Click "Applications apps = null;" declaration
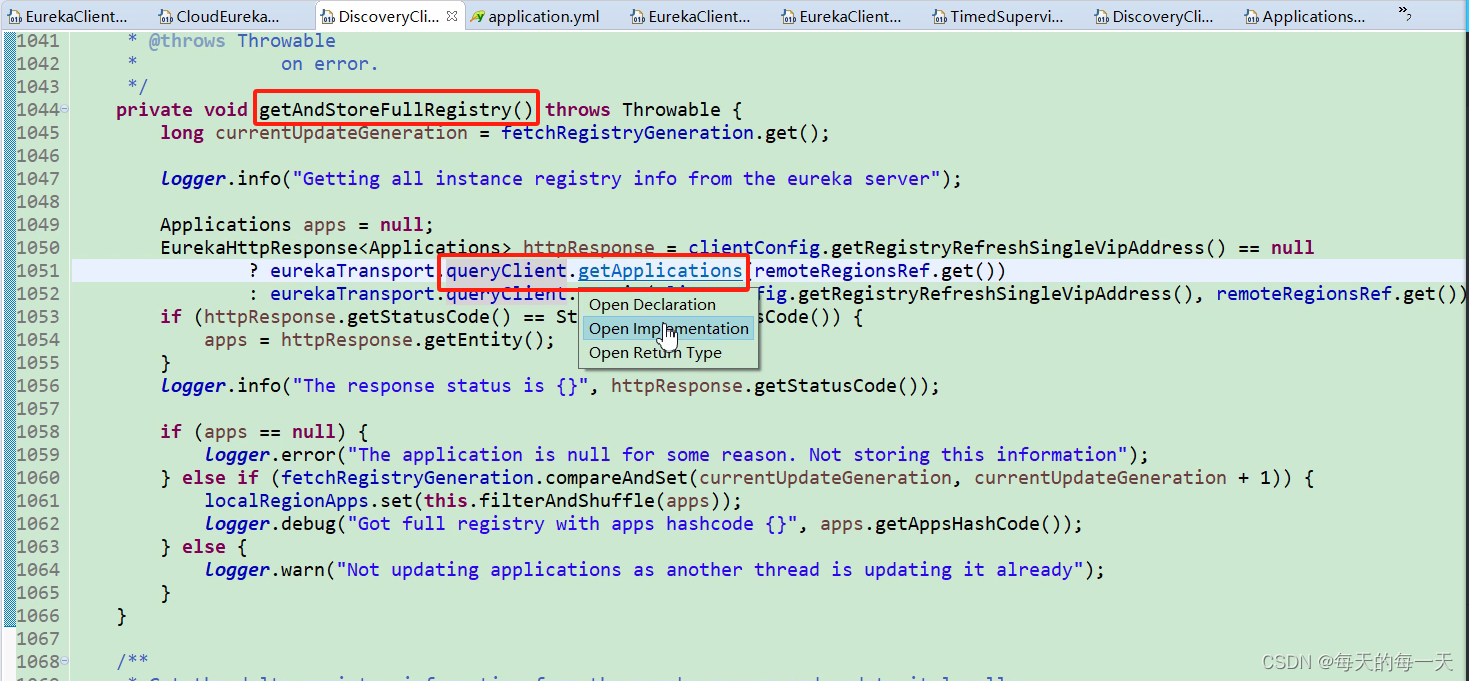 click(x=297, y=224)
